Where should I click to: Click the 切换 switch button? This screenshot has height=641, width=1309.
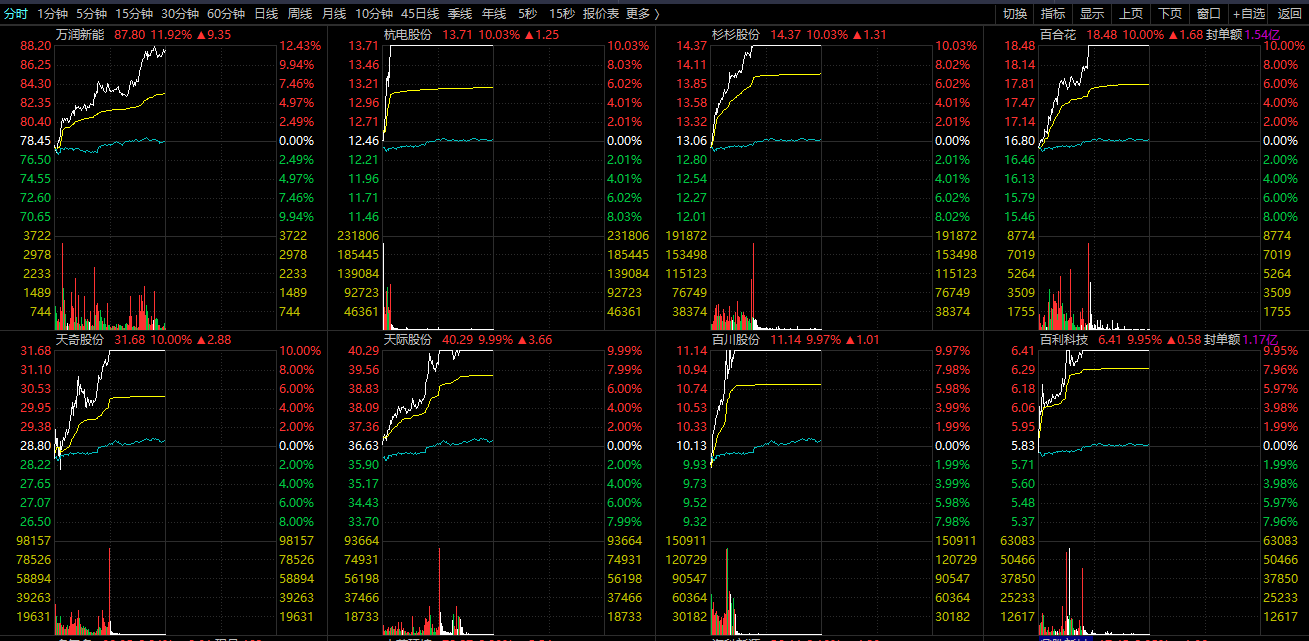click(1015, 14)
